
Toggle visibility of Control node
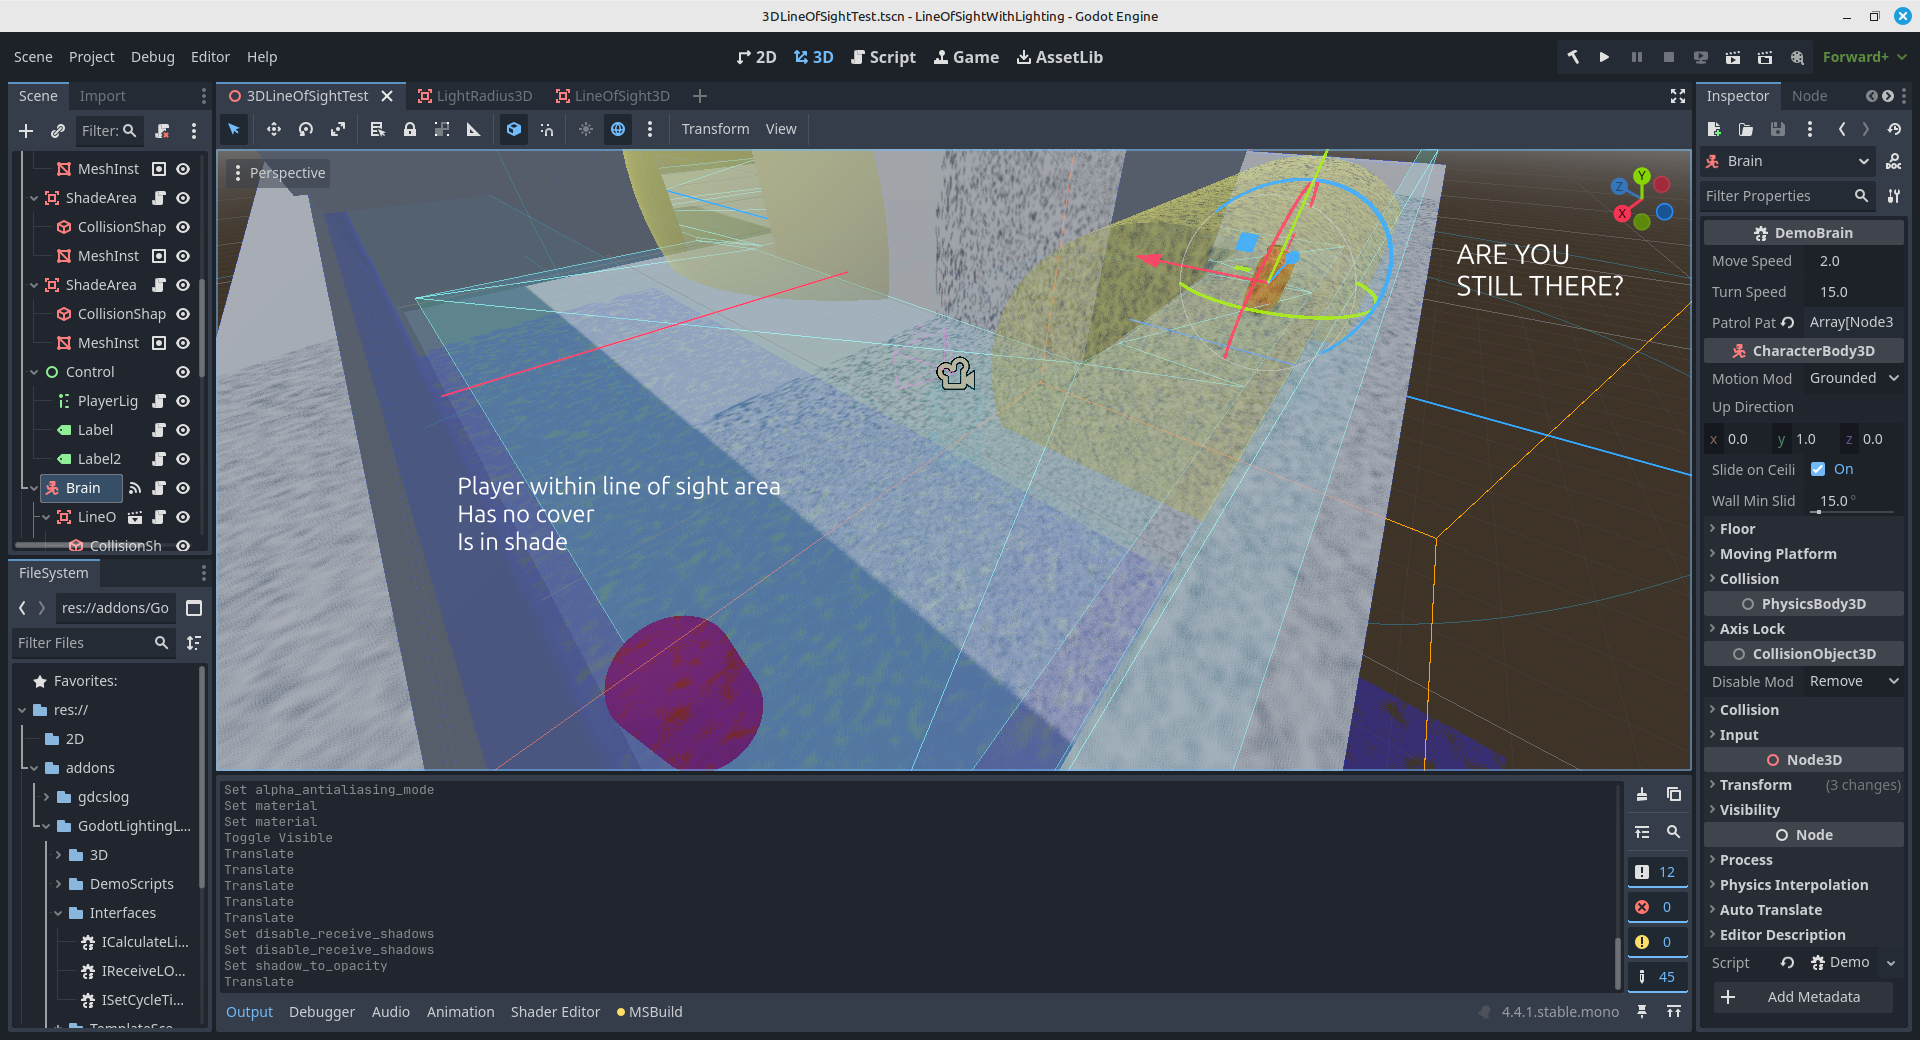coord(183,372)
